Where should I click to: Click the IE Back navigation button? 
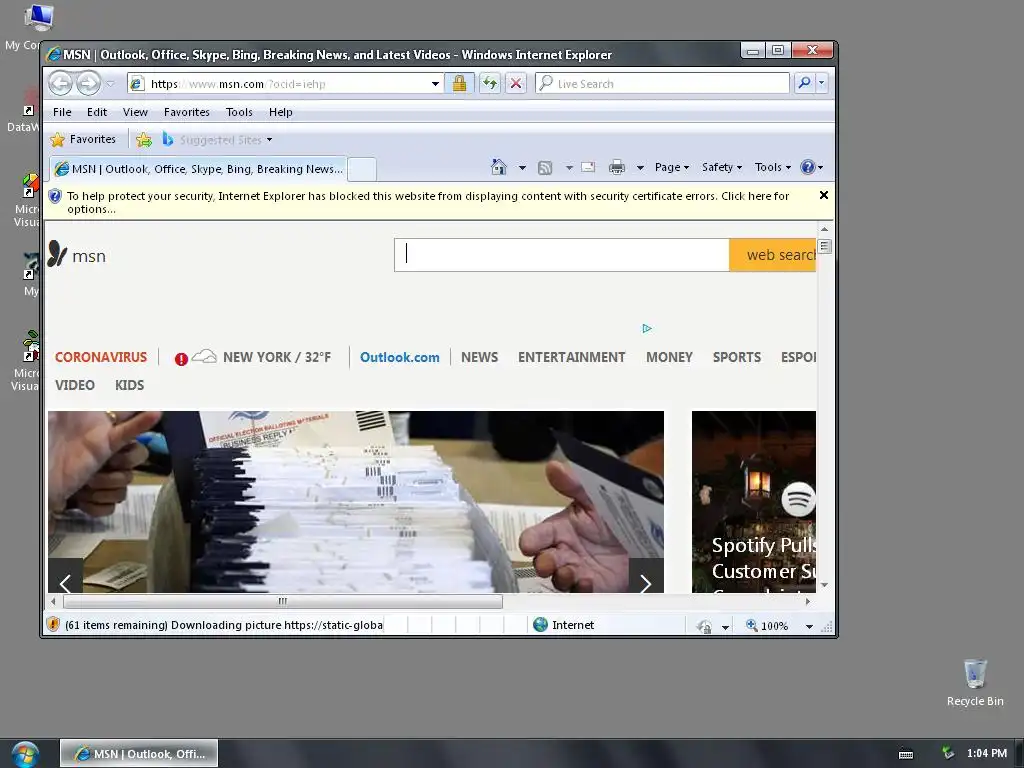[x=61, y=83]
